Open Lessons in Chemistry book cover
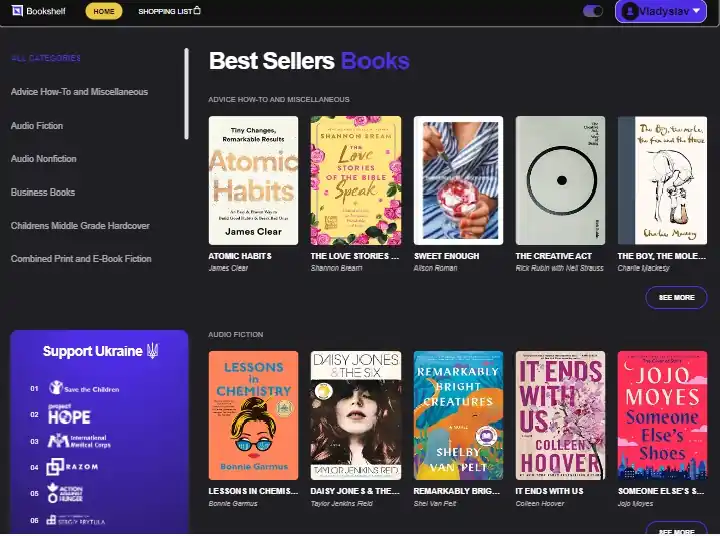720x536 pixels. click(253, 416)
